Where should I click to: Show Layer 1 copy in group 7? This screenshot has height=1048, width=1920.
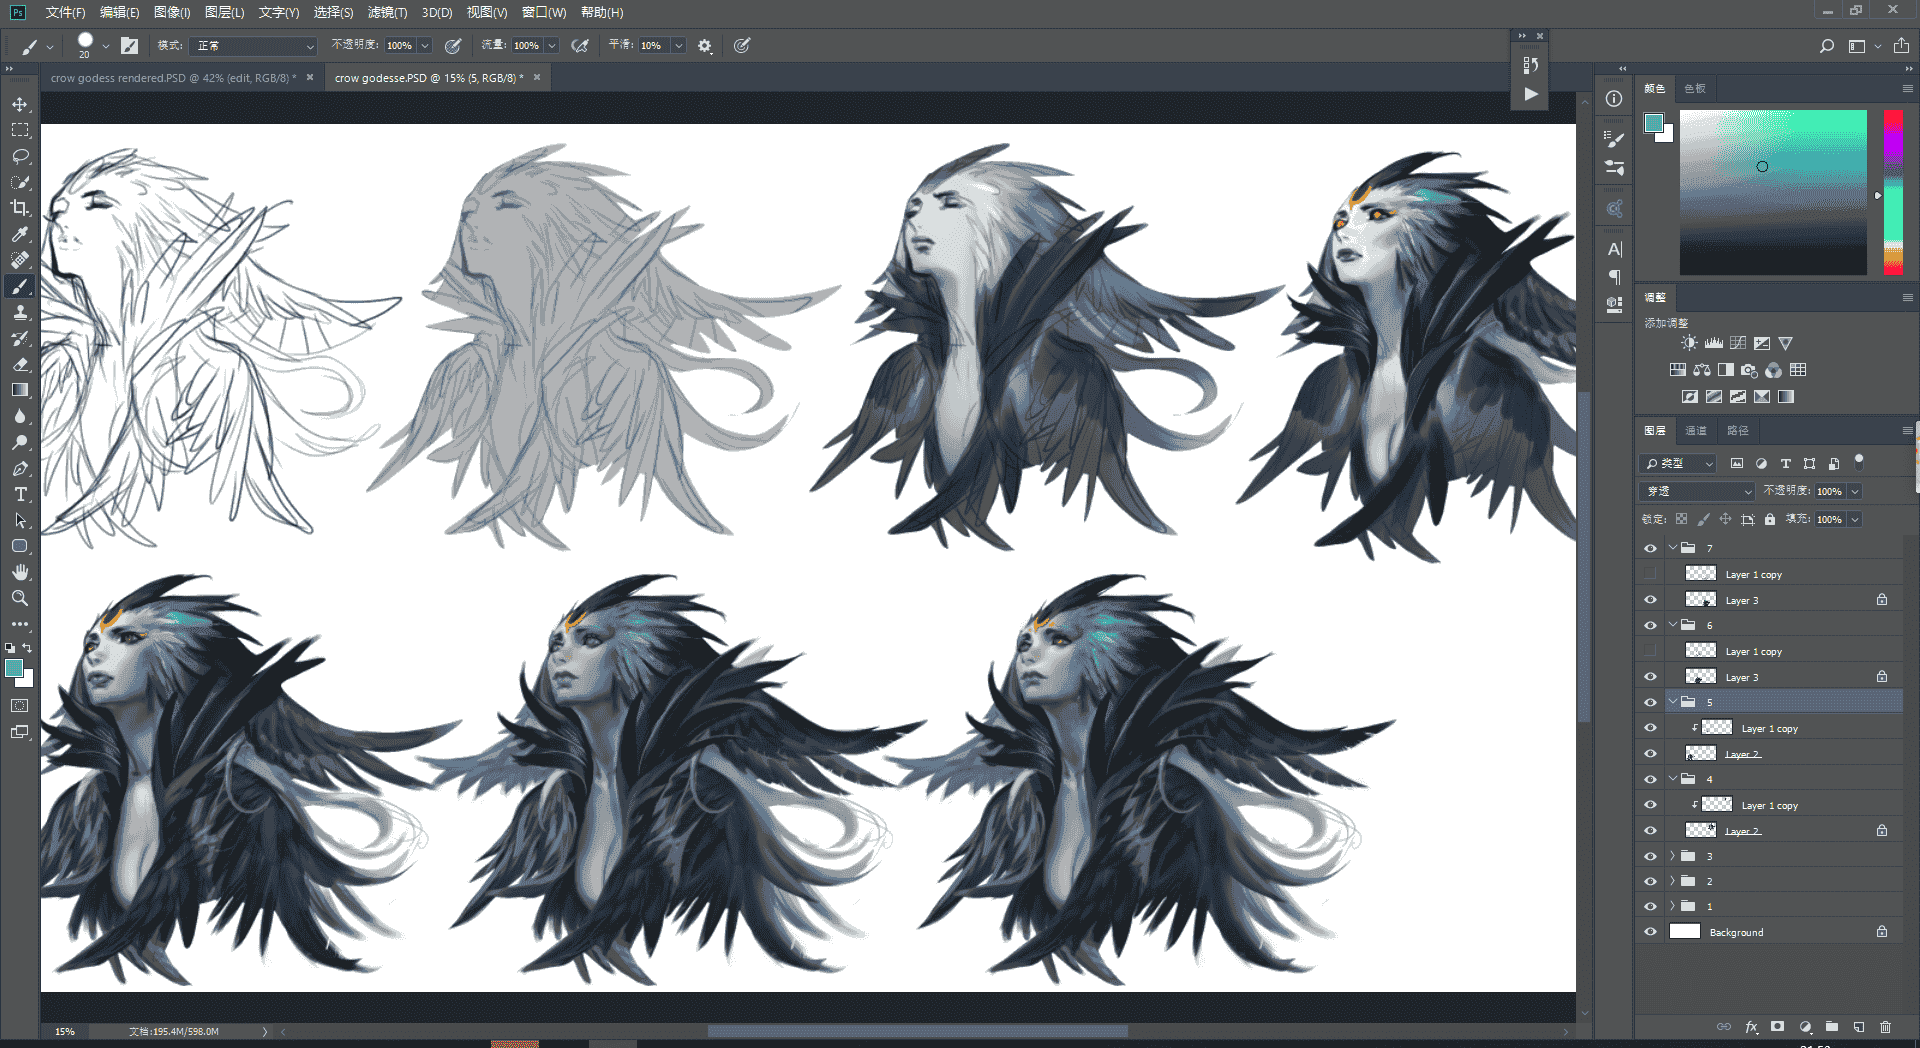[1650, 574]
